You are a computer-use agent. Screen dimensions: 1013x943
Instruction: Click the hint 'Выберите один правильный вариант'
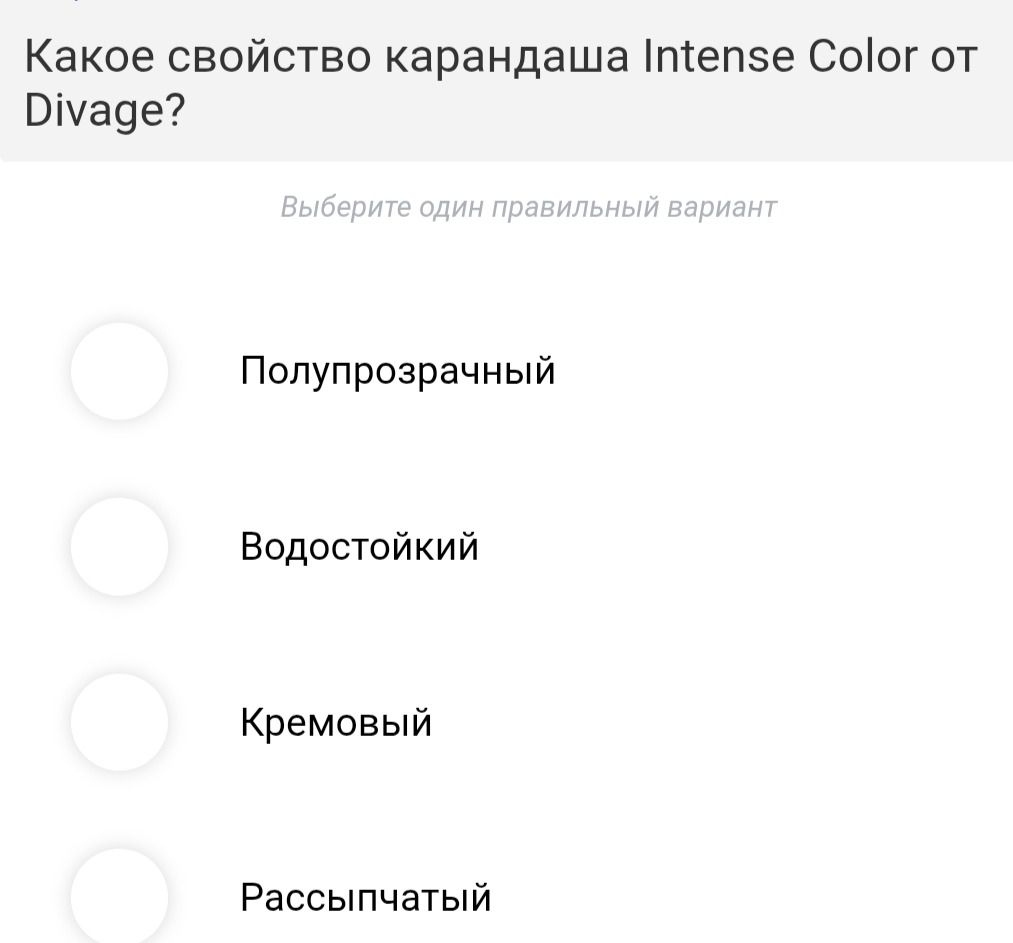click(528, 207)
